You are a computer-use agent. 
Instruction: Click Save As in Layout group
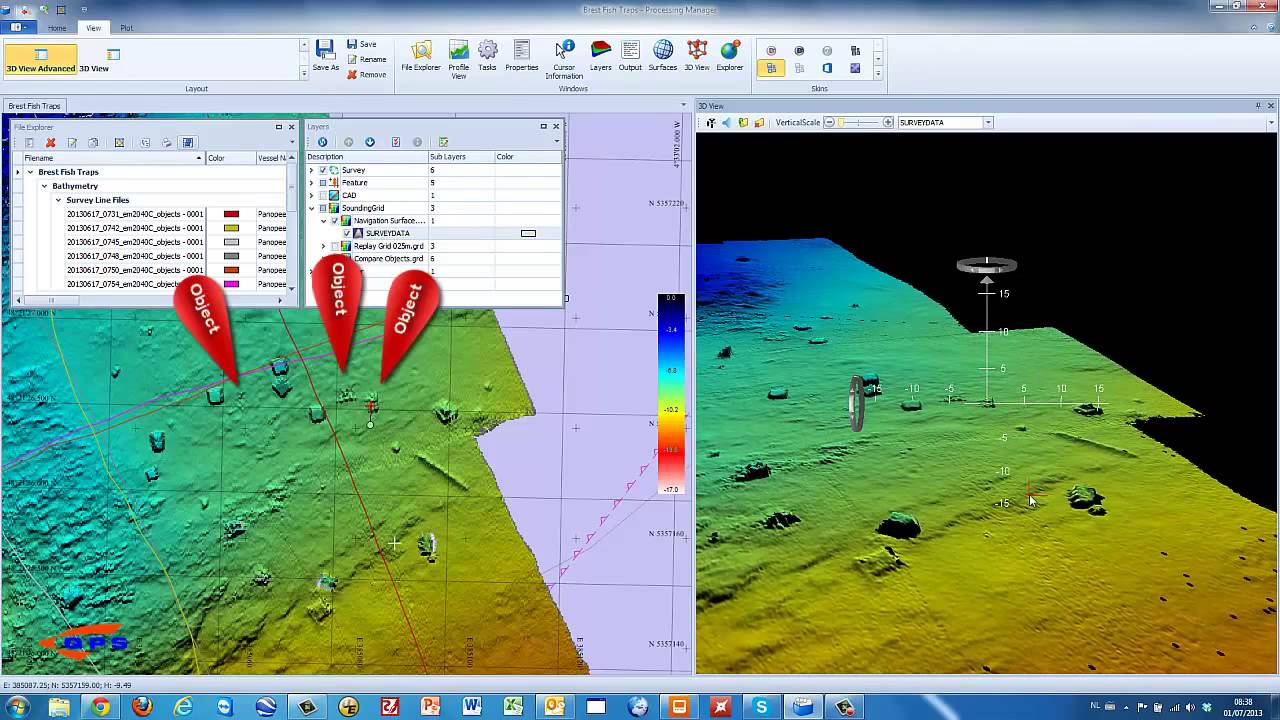coord(325,55)
